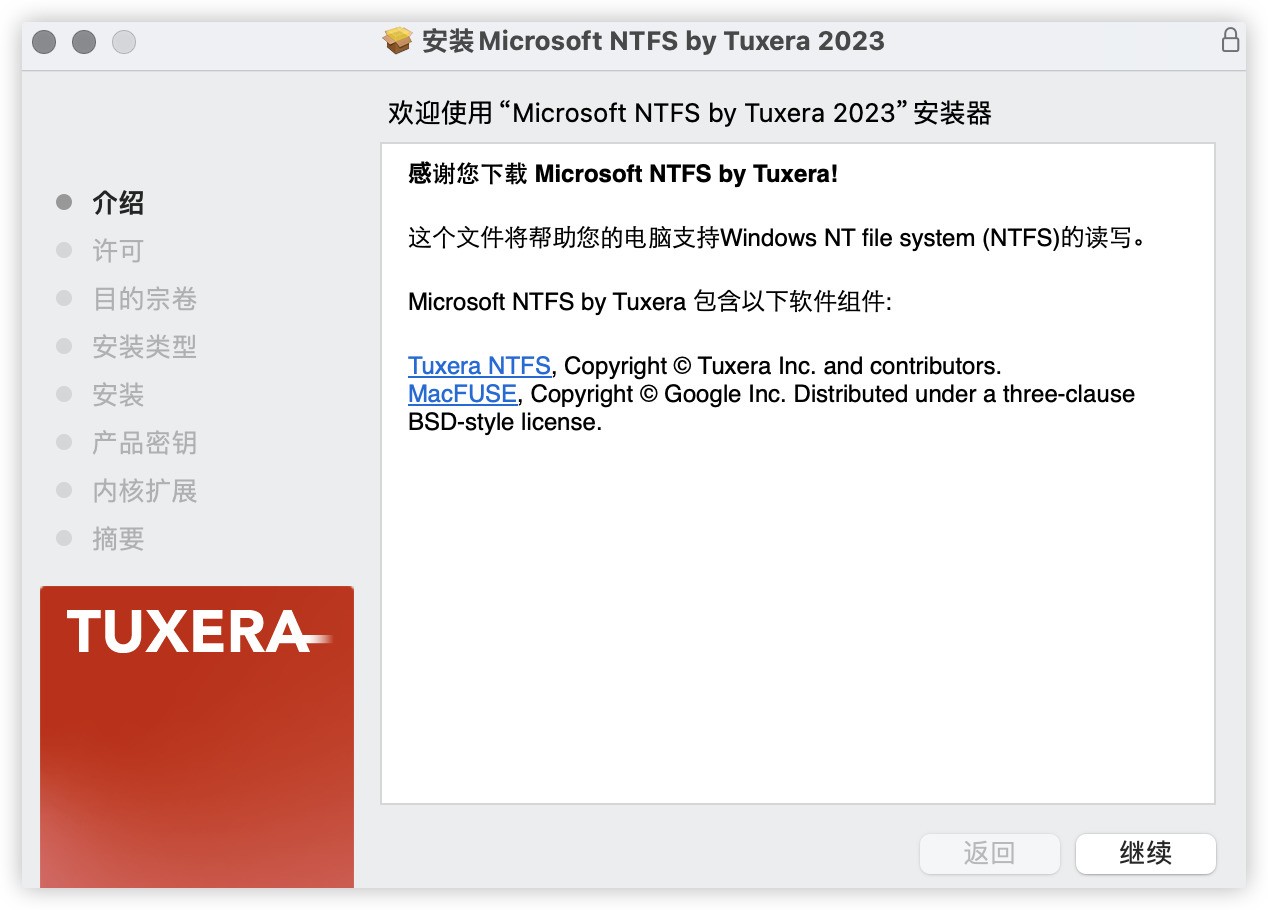Click the 返回 button
1268x910 pixels.
point(989,854)
